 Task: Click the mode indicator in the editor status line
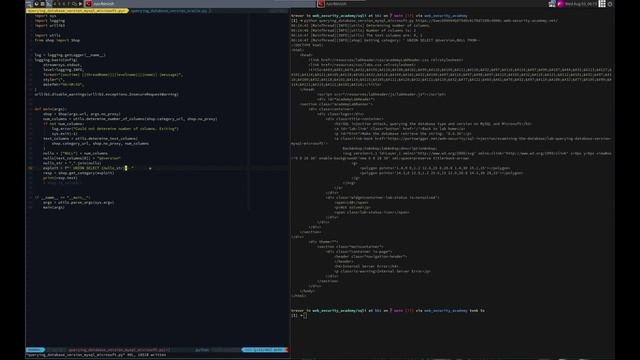click(35, 350)
